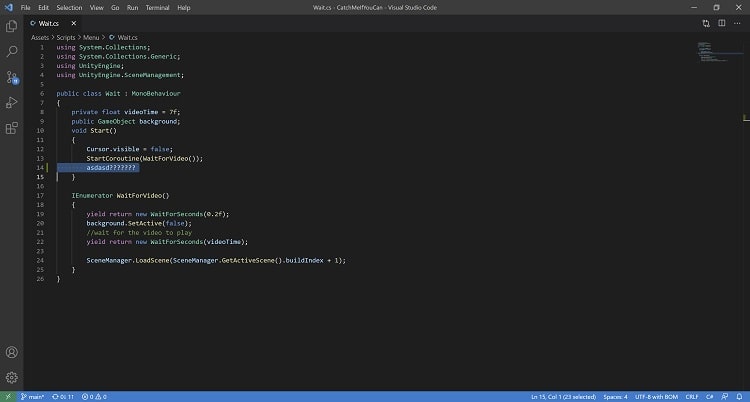This screenshot has height=402, width=750.
Task: Click the Open Changes icon in editor toolbar
Action: pyautogui.click(x=706, y=23)
